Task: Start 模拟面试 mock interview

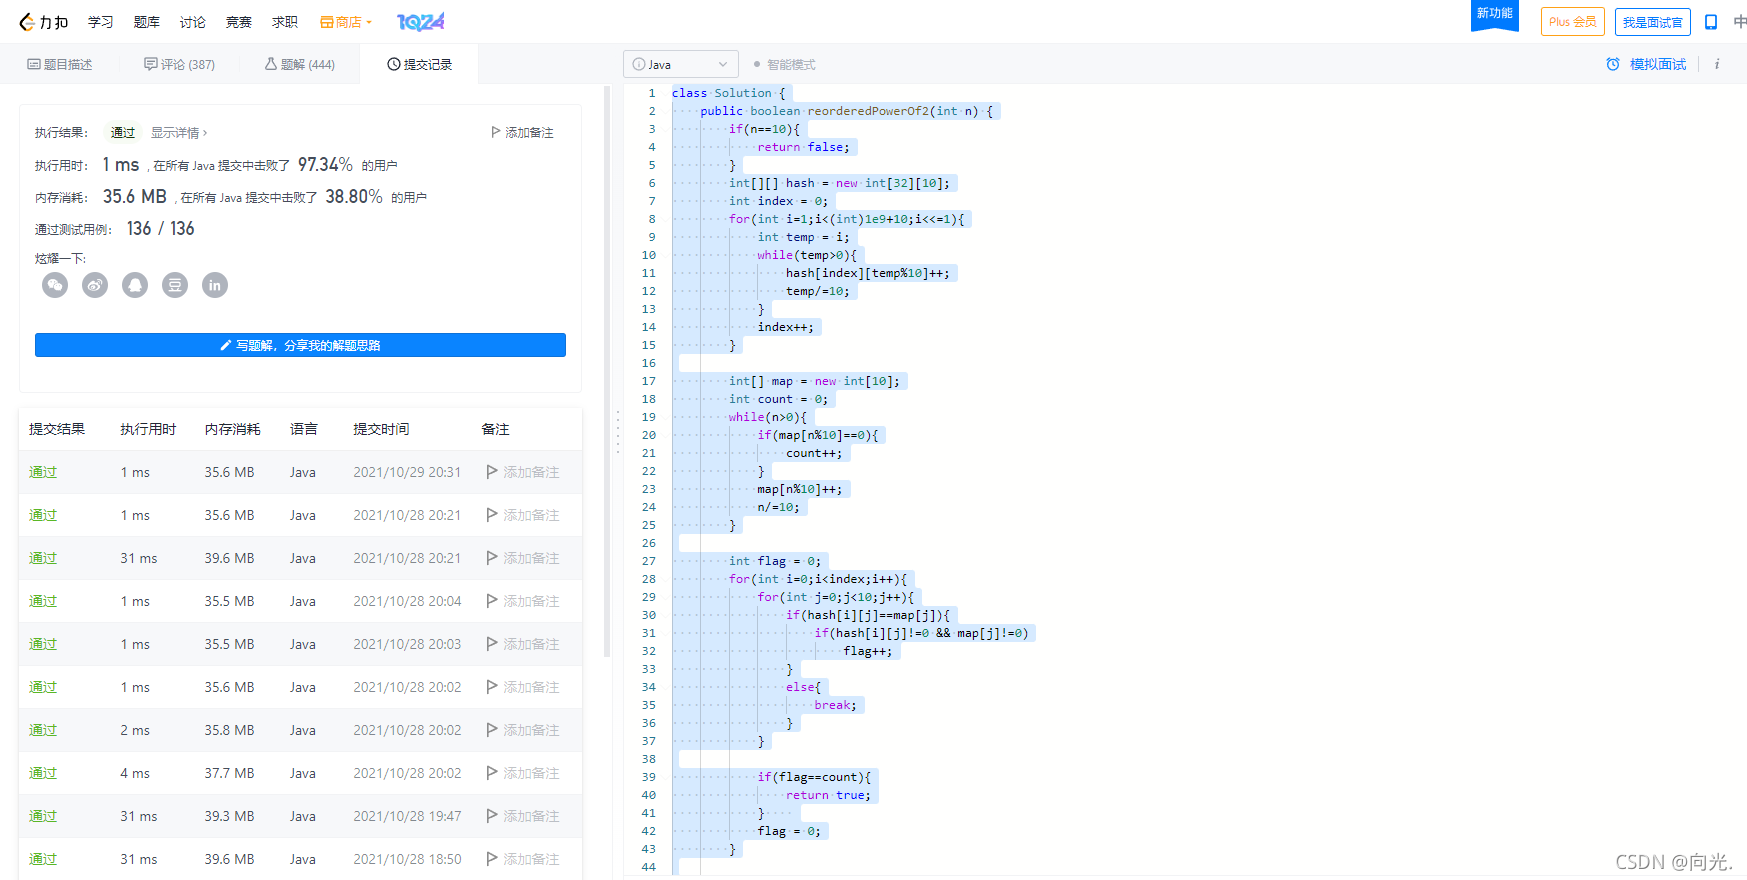Action: [1646, 64]
